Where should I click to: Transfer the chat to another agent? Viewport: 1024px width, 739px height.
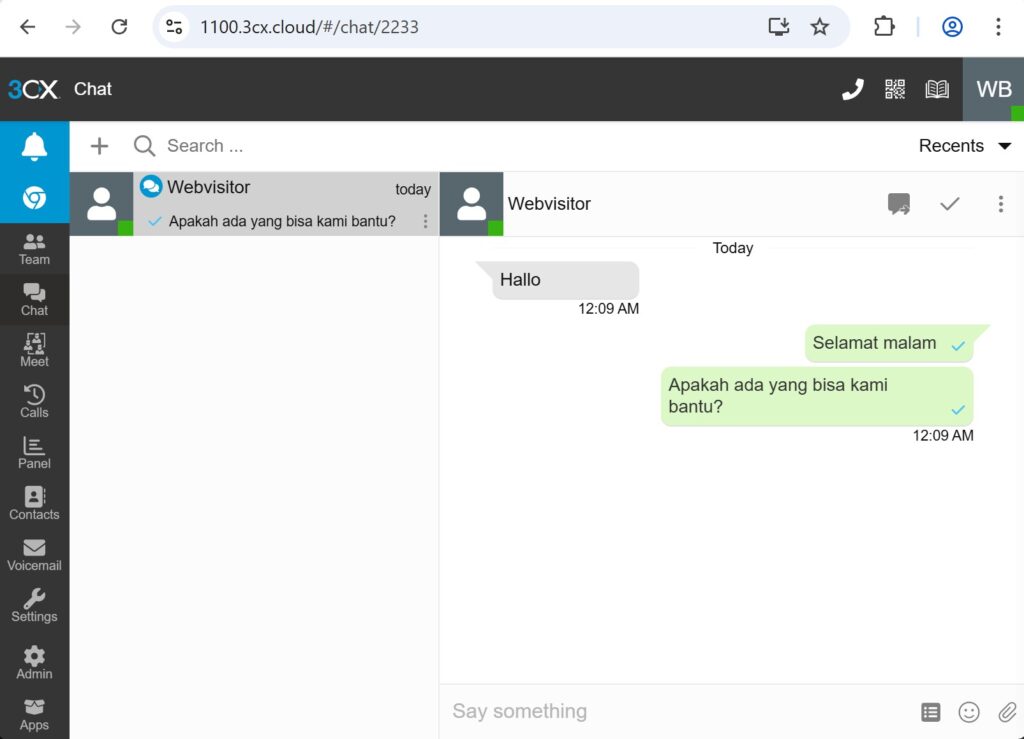[x=899, y=204]
